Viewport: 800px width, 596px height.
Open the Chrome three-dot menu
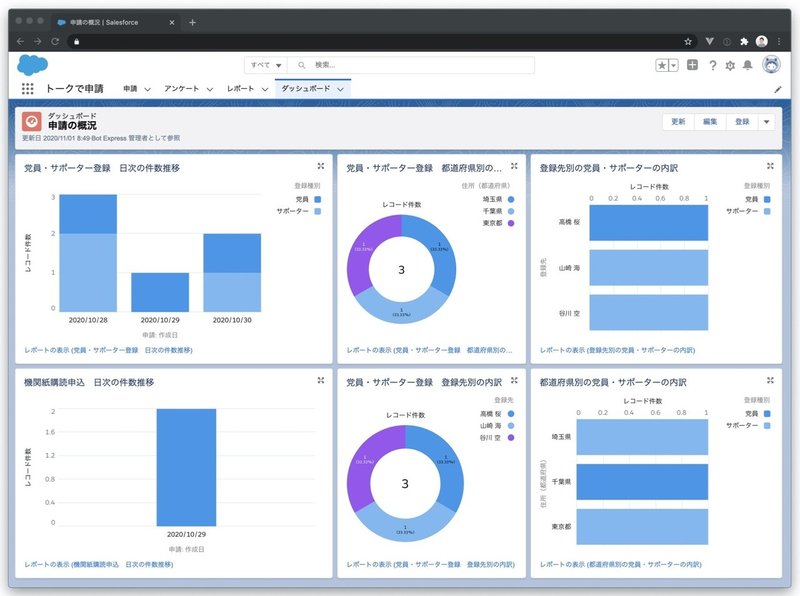pos(779,41)
